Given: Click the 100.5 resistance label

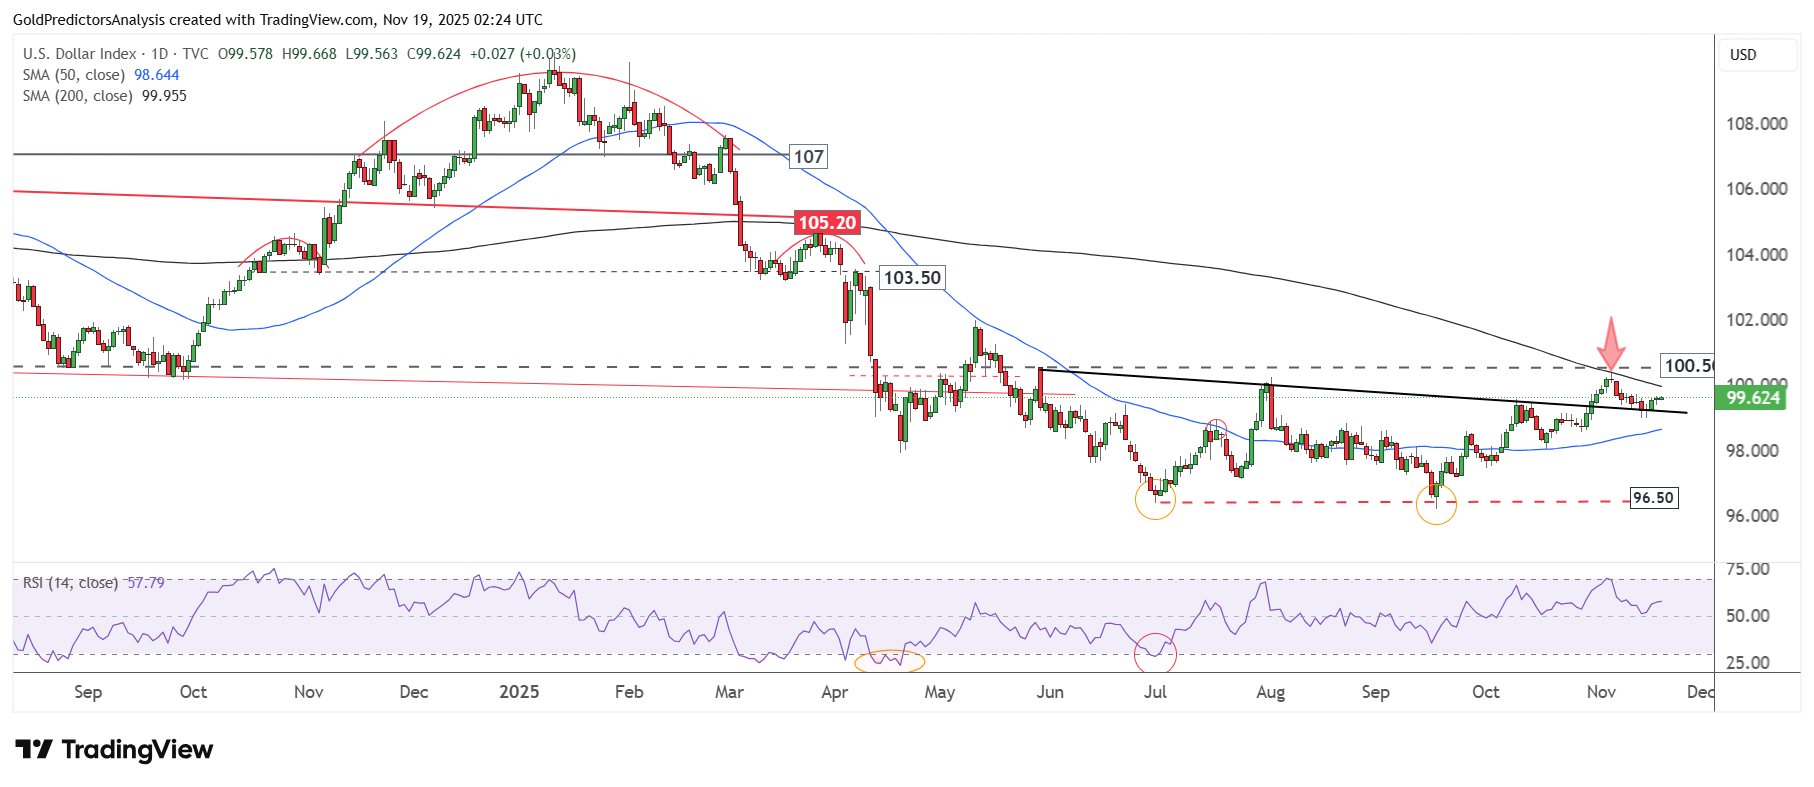Looking at the screenshot, I should click(x=1687, y=366).
